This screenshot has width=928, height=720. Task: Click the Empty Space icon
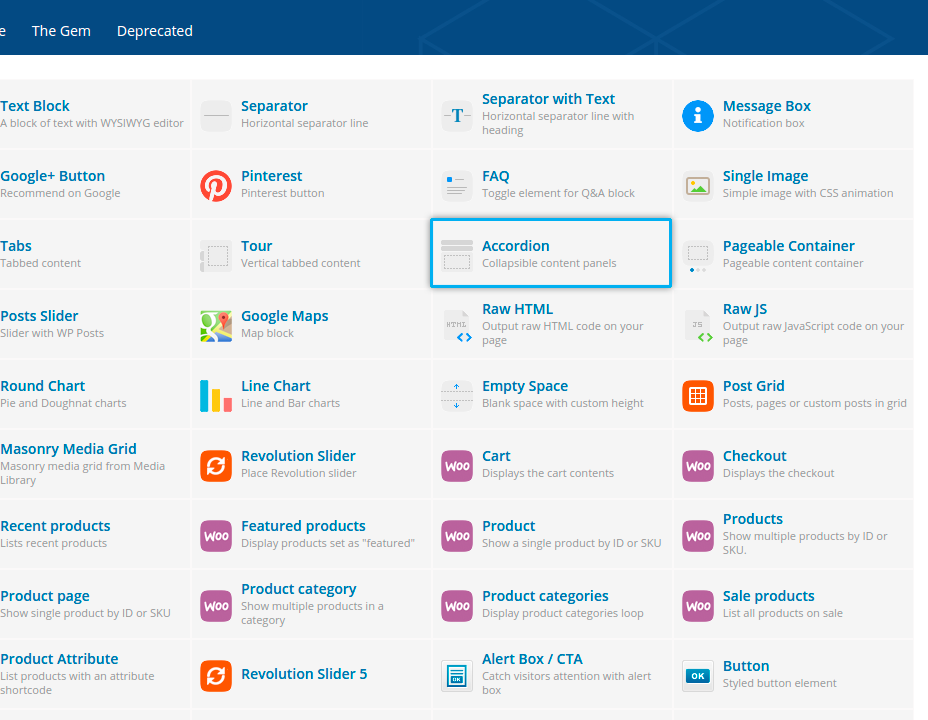tap(457, 396)
